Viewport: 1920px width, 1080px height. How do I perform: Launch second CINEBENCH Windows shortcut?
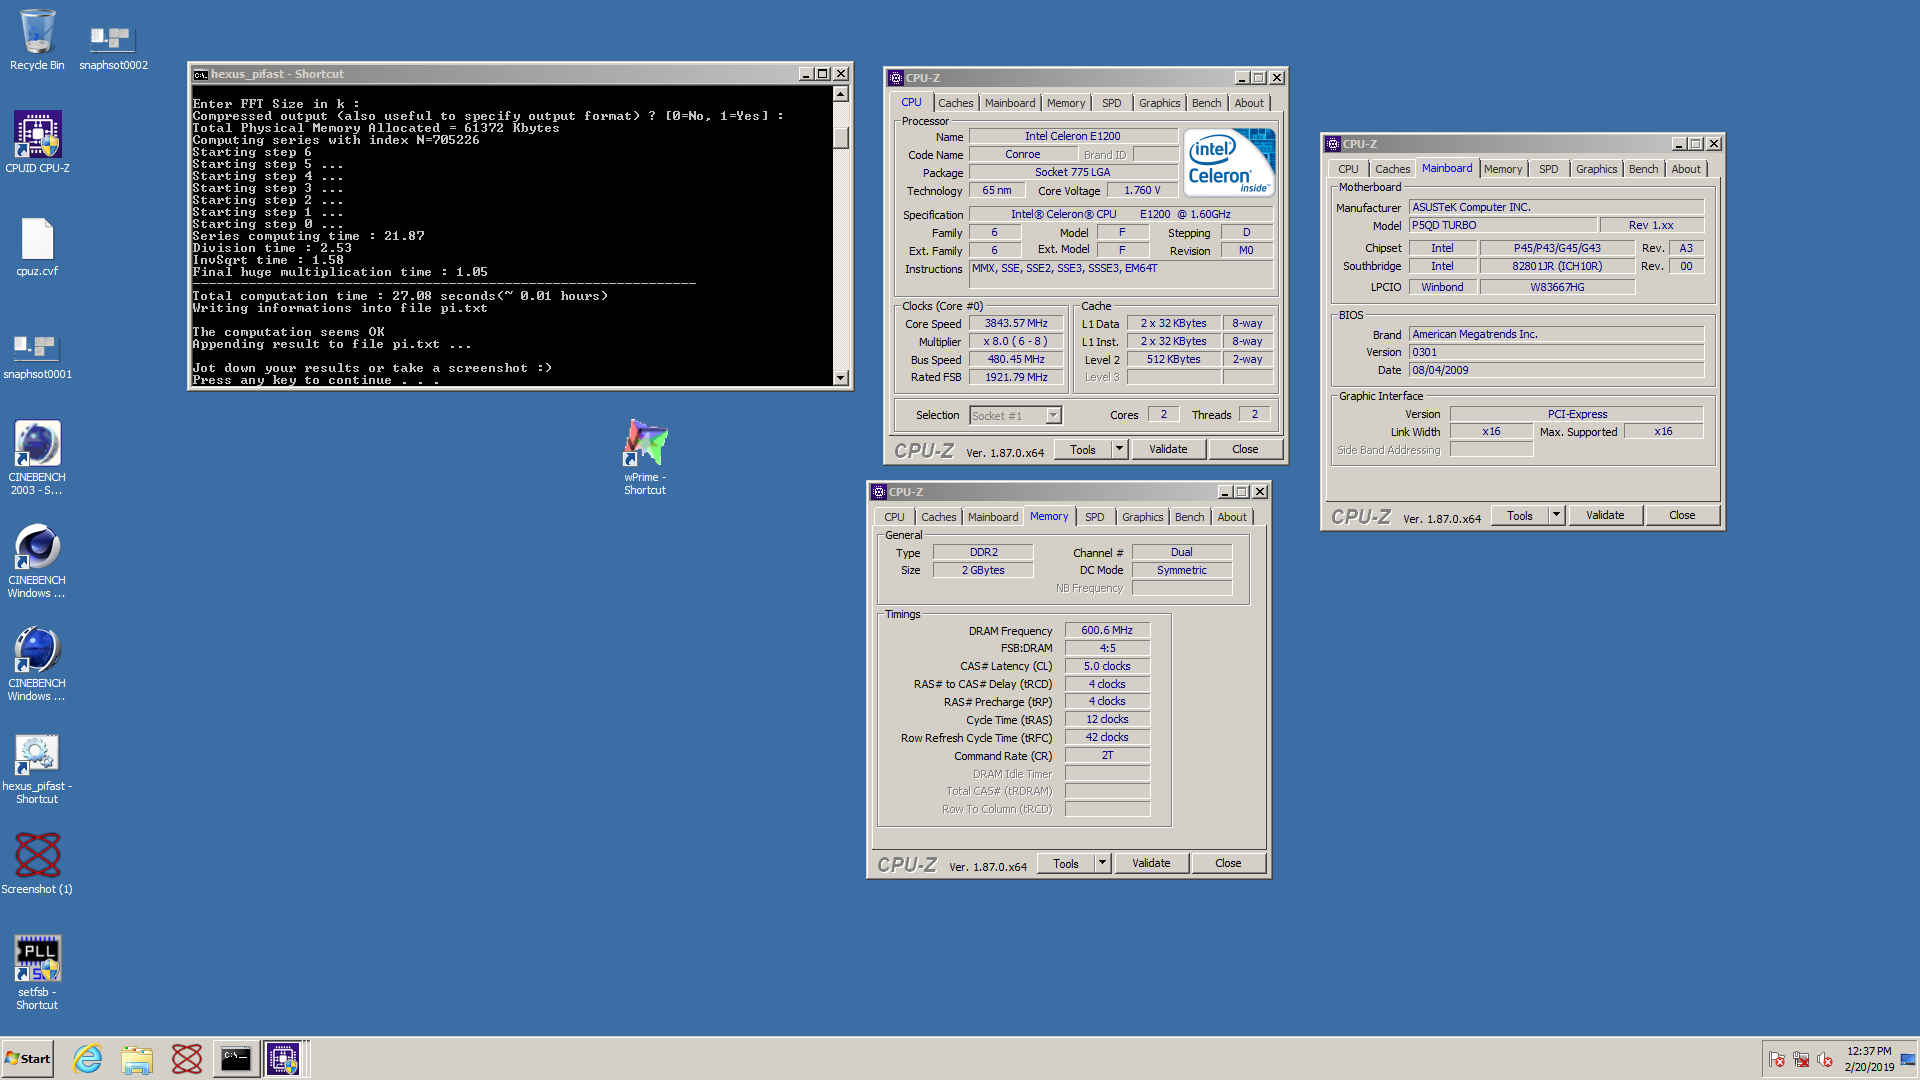click(x=37, y=560)
